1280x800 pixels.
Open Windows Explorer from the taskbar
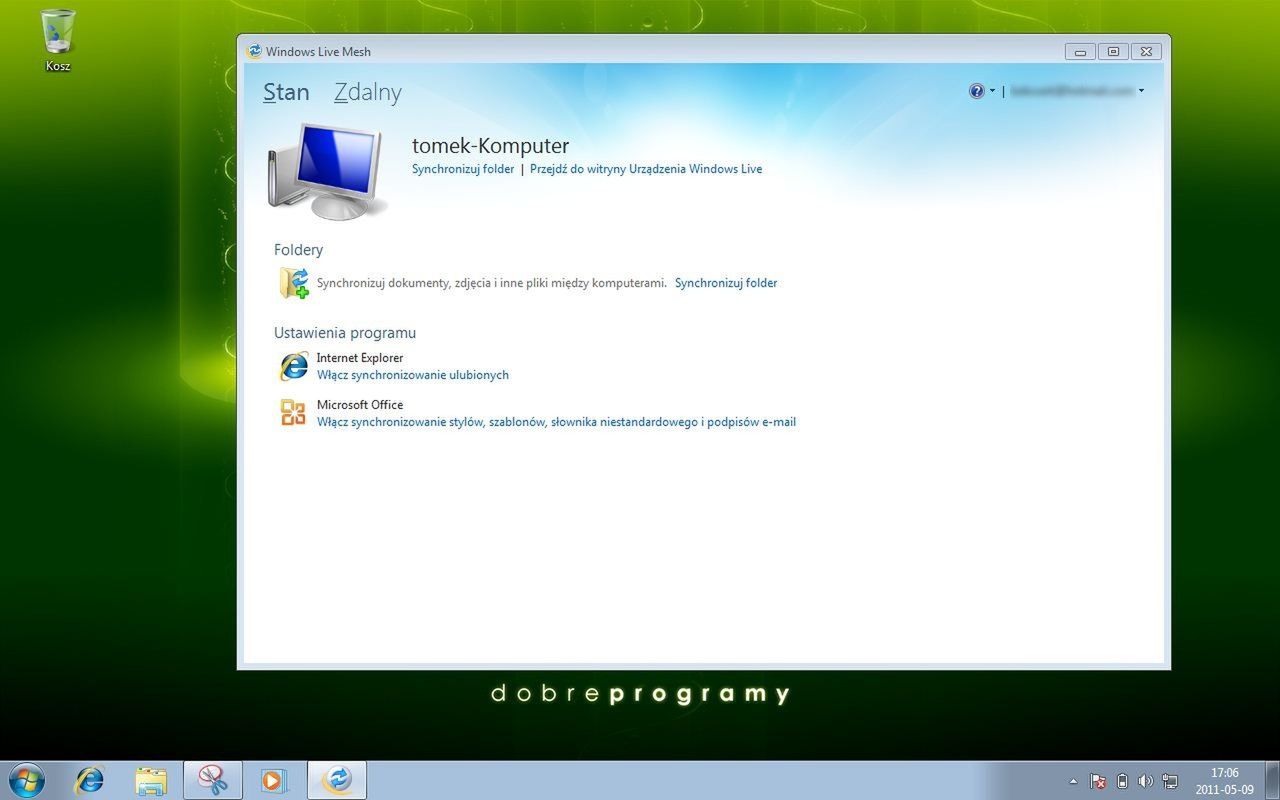(151, 779)
